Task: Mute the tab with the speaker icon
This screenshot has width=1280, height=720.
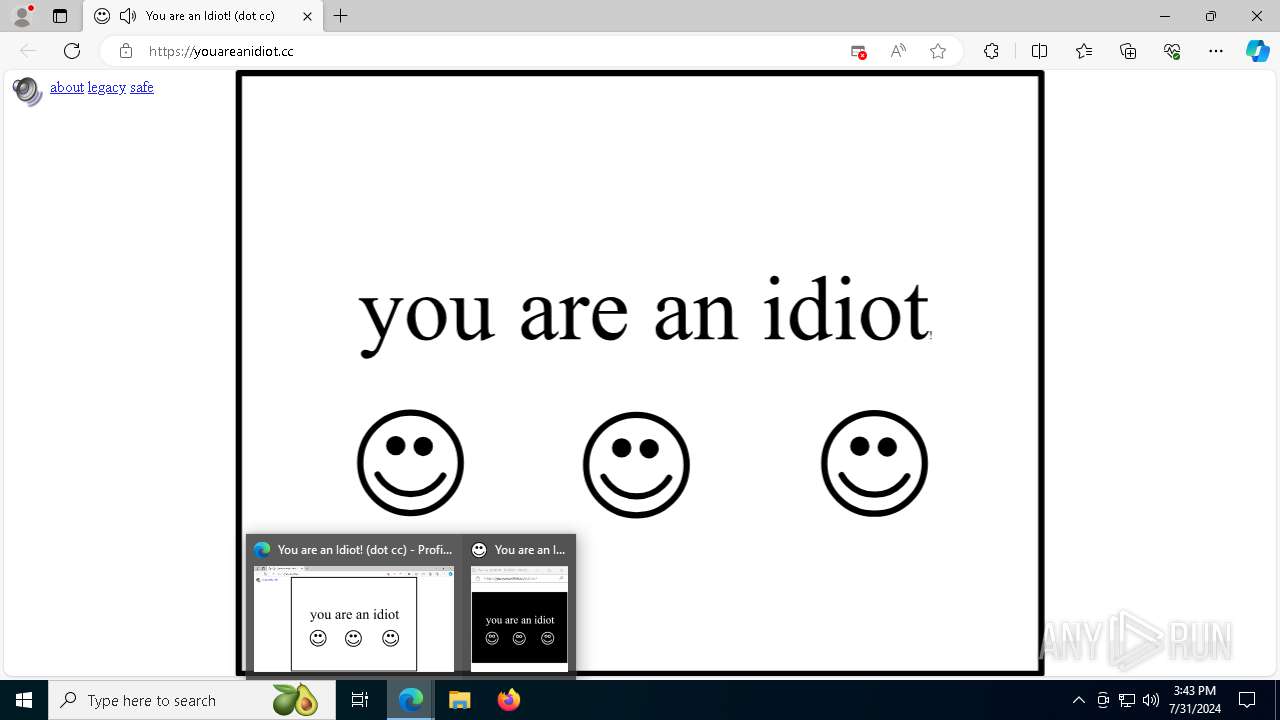Action: pos(127,16)
